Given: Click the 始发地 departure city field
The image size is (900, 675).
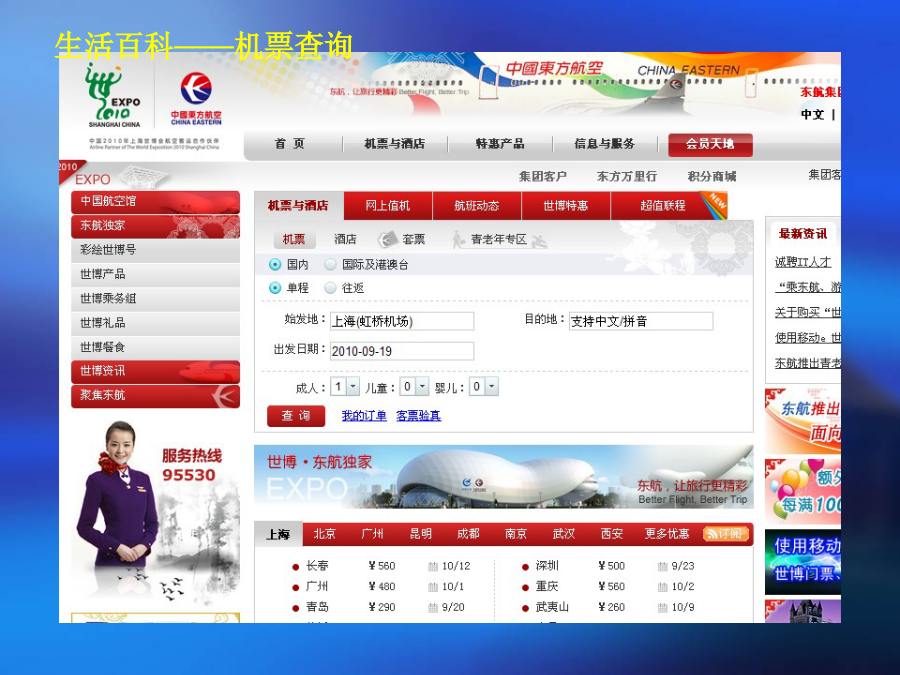Looking at the screenshot, I should (x=402, y=321).
